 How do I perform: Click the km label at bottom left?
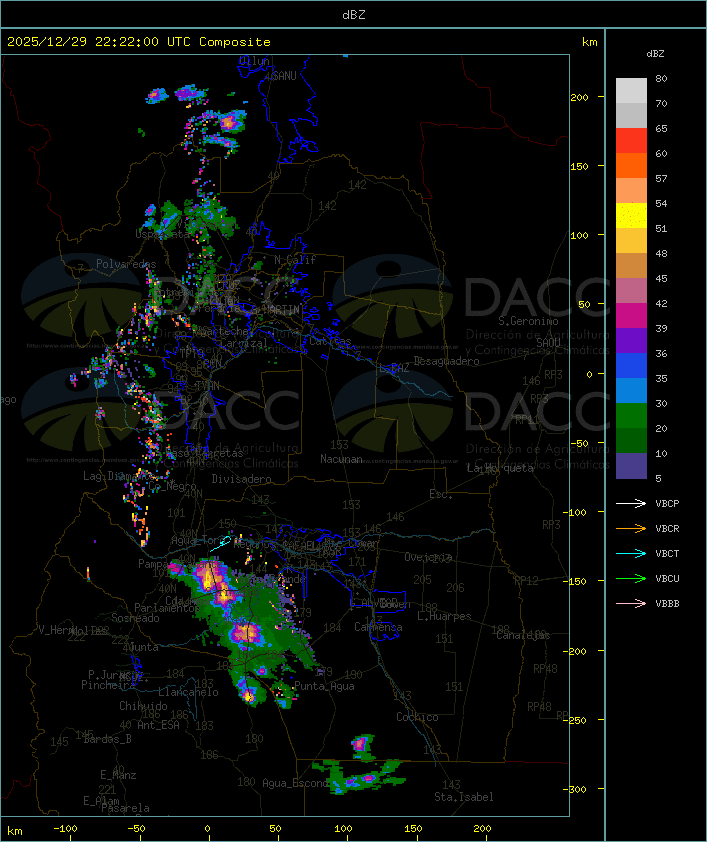14,831
